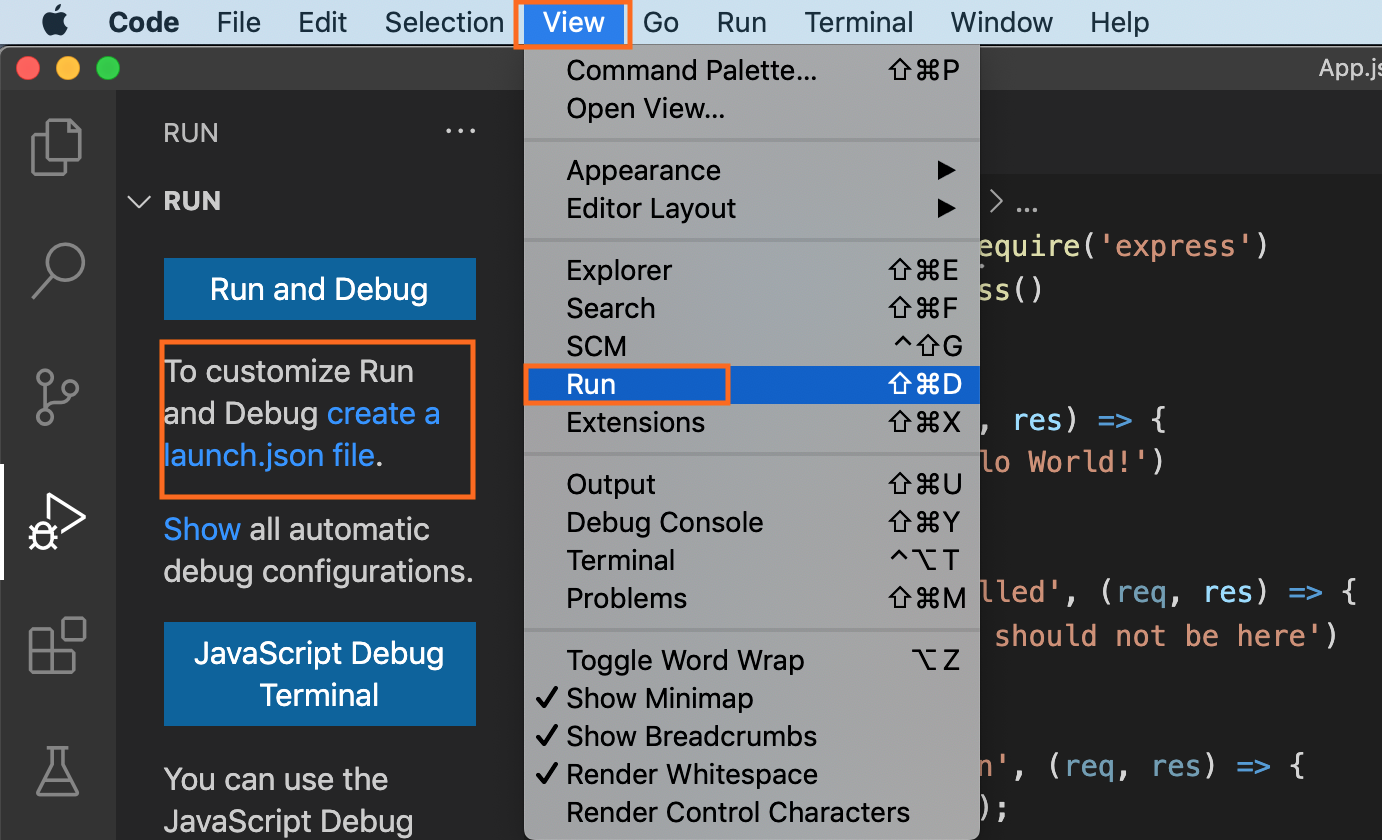Open the Apple menu

click(x=55, y=21)
